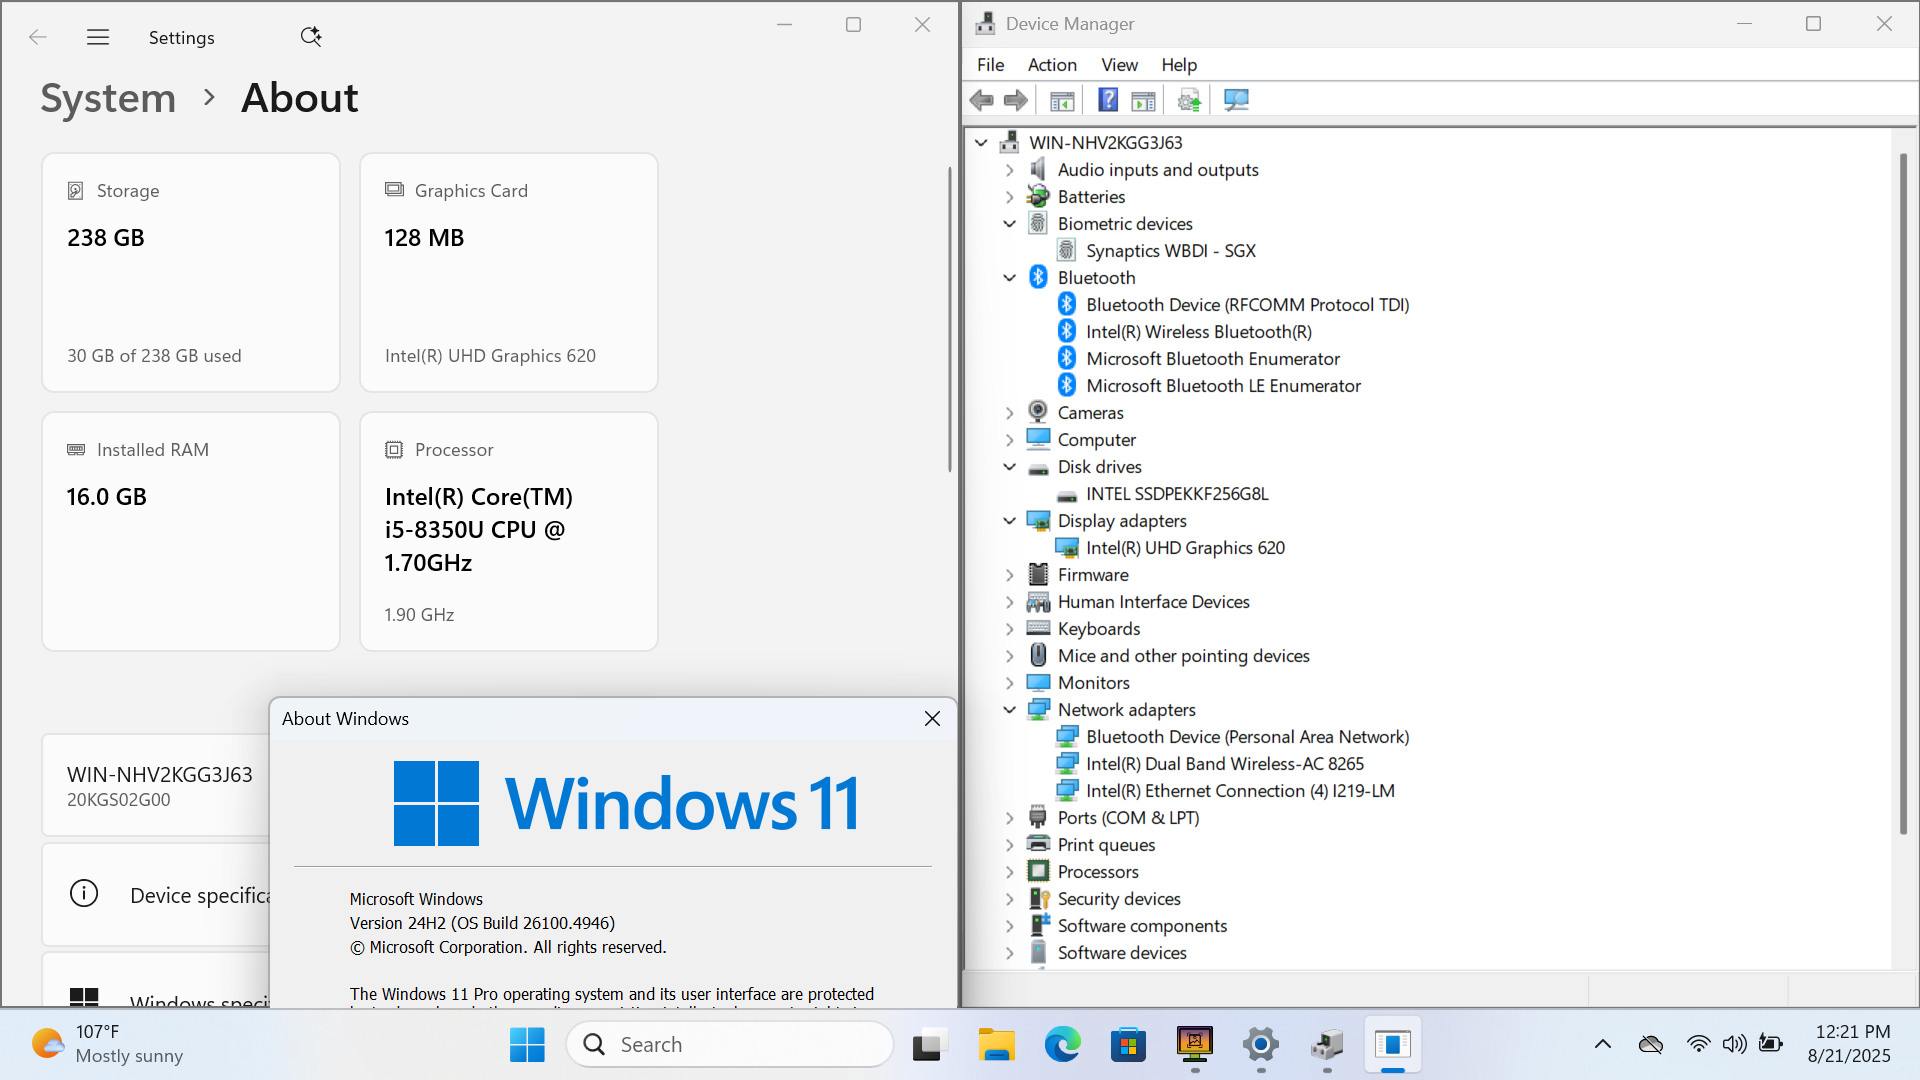This screenshot has height=1080, width=1920.
Task: Click the Installed RAM 16.0 GB card
Action: pyautogui.click(x=191, y=531)
